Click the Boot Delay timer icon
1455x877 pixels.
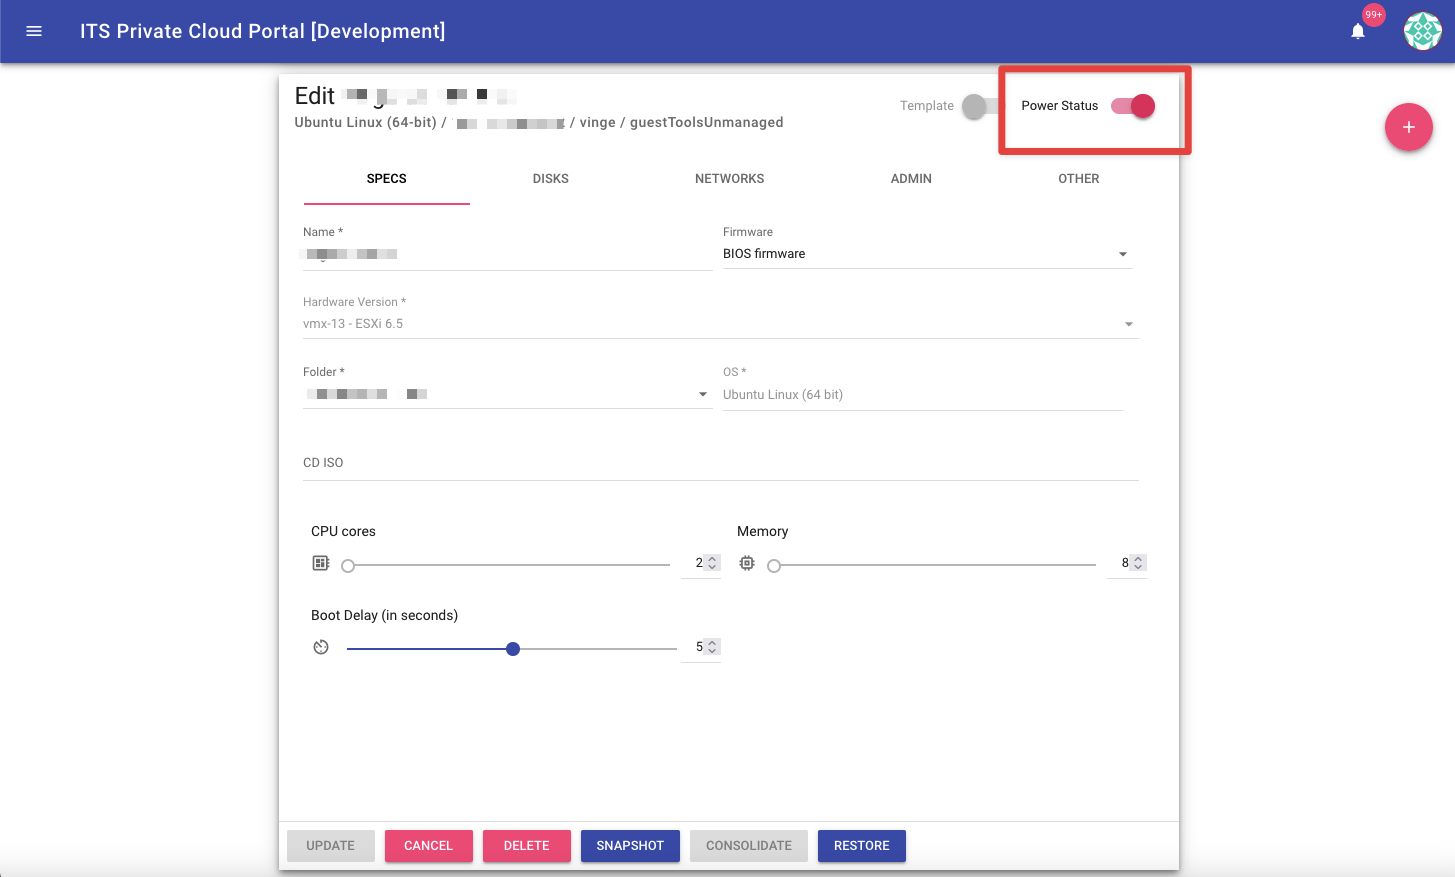[321, 647]
